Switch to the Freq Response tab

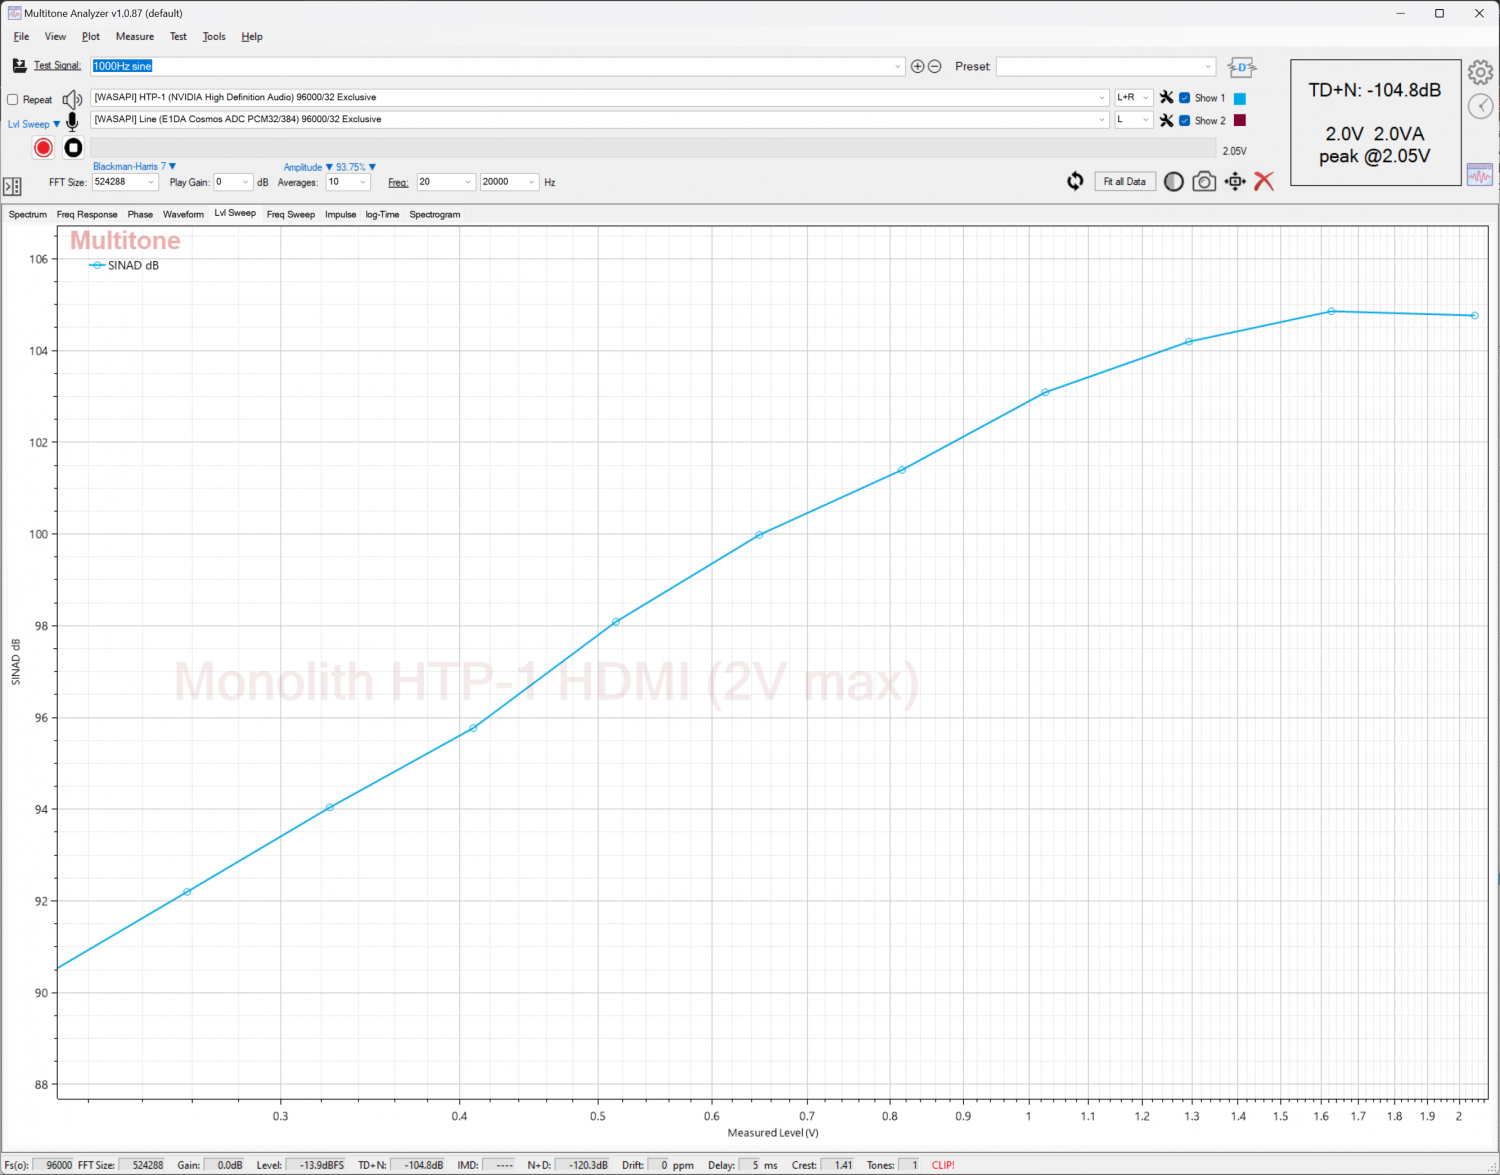click(x=87, y=214)
